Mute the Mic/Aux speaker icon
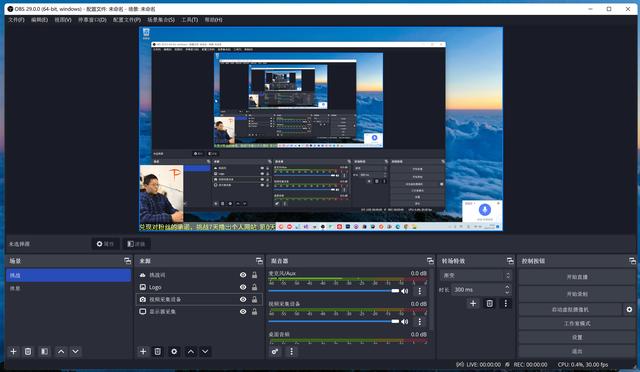Viewport: 640px width, 372px height. [x=404, y=291]
